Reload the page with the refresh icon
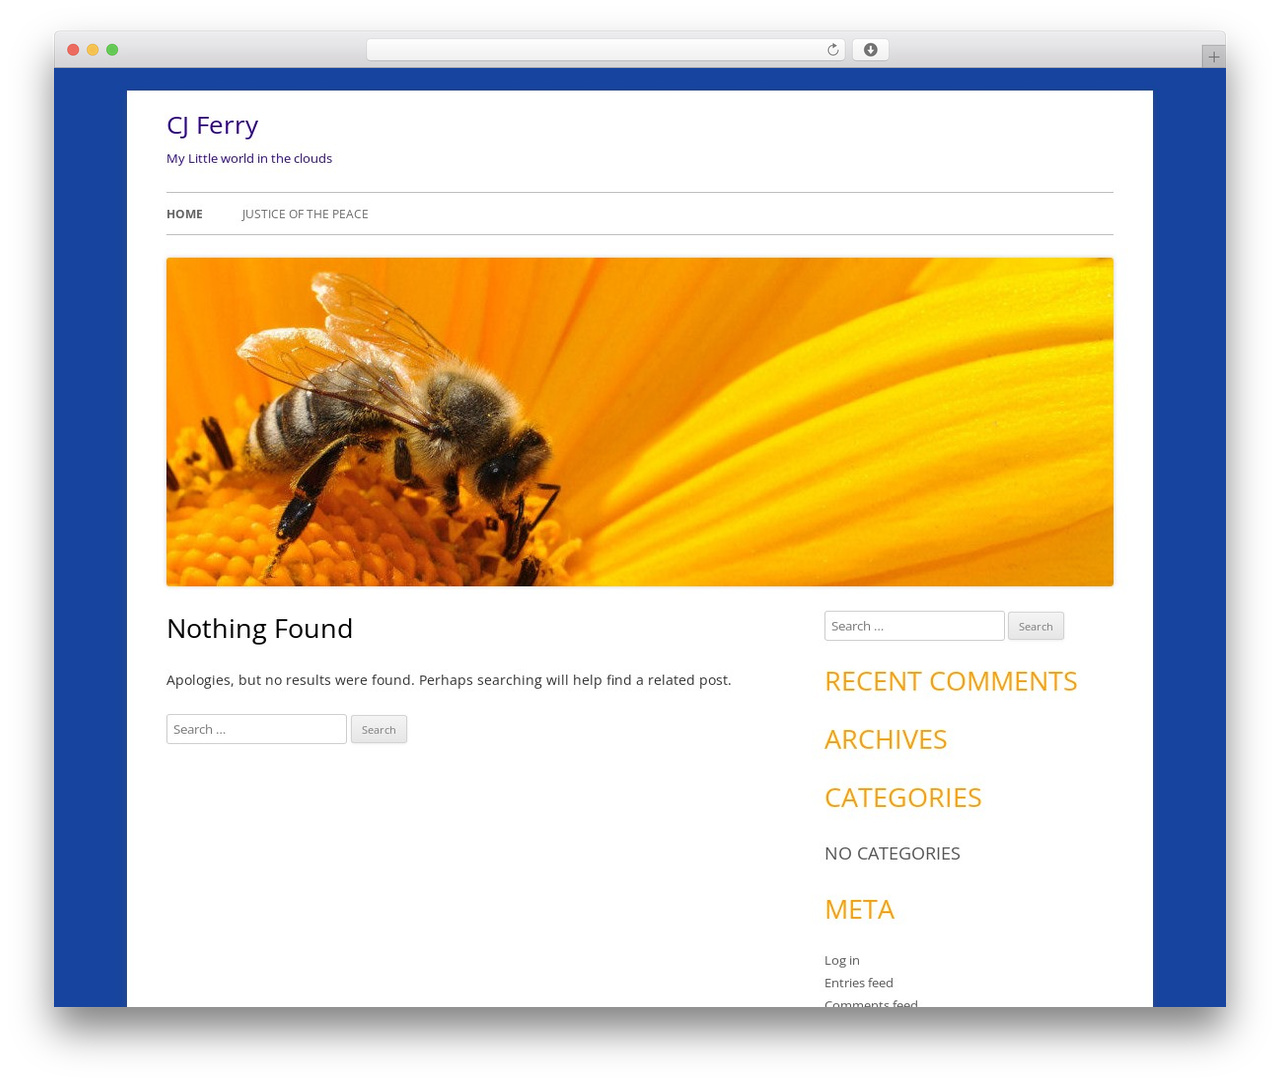Screen dimensions: 1280x1084 pos(832,50)
